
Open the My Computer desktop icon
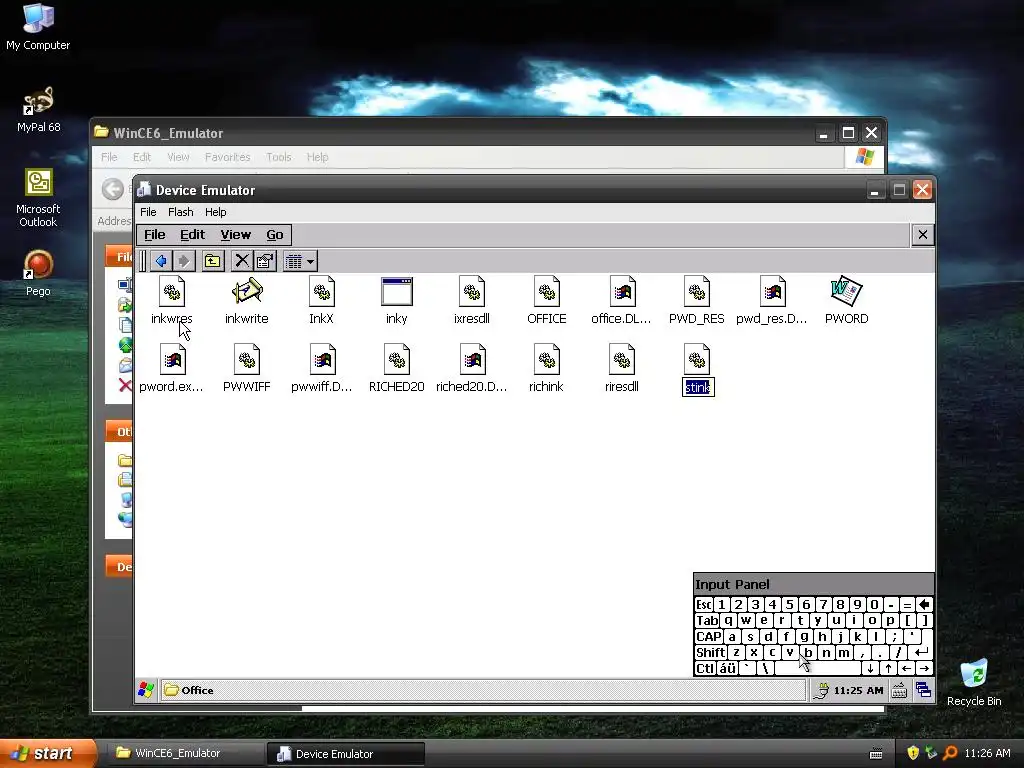38,27
